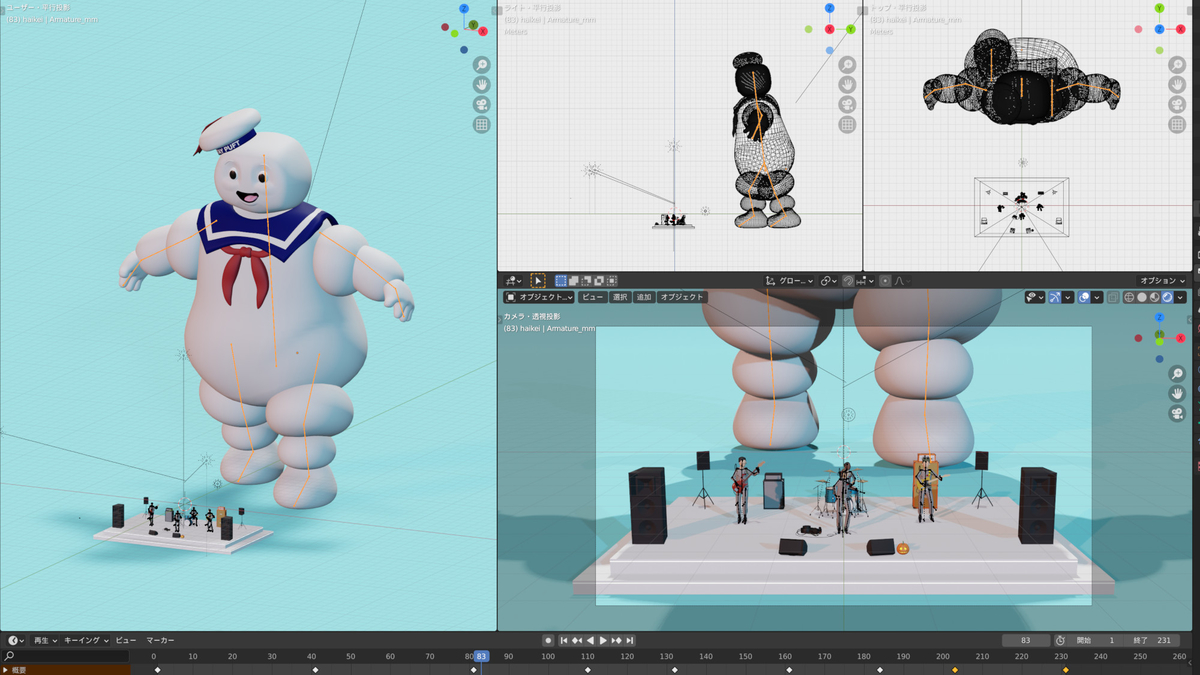Switch to solid shading mode
This screenshot has height=675, width=1200.
pyautogui.click(x=1142, y=297)
